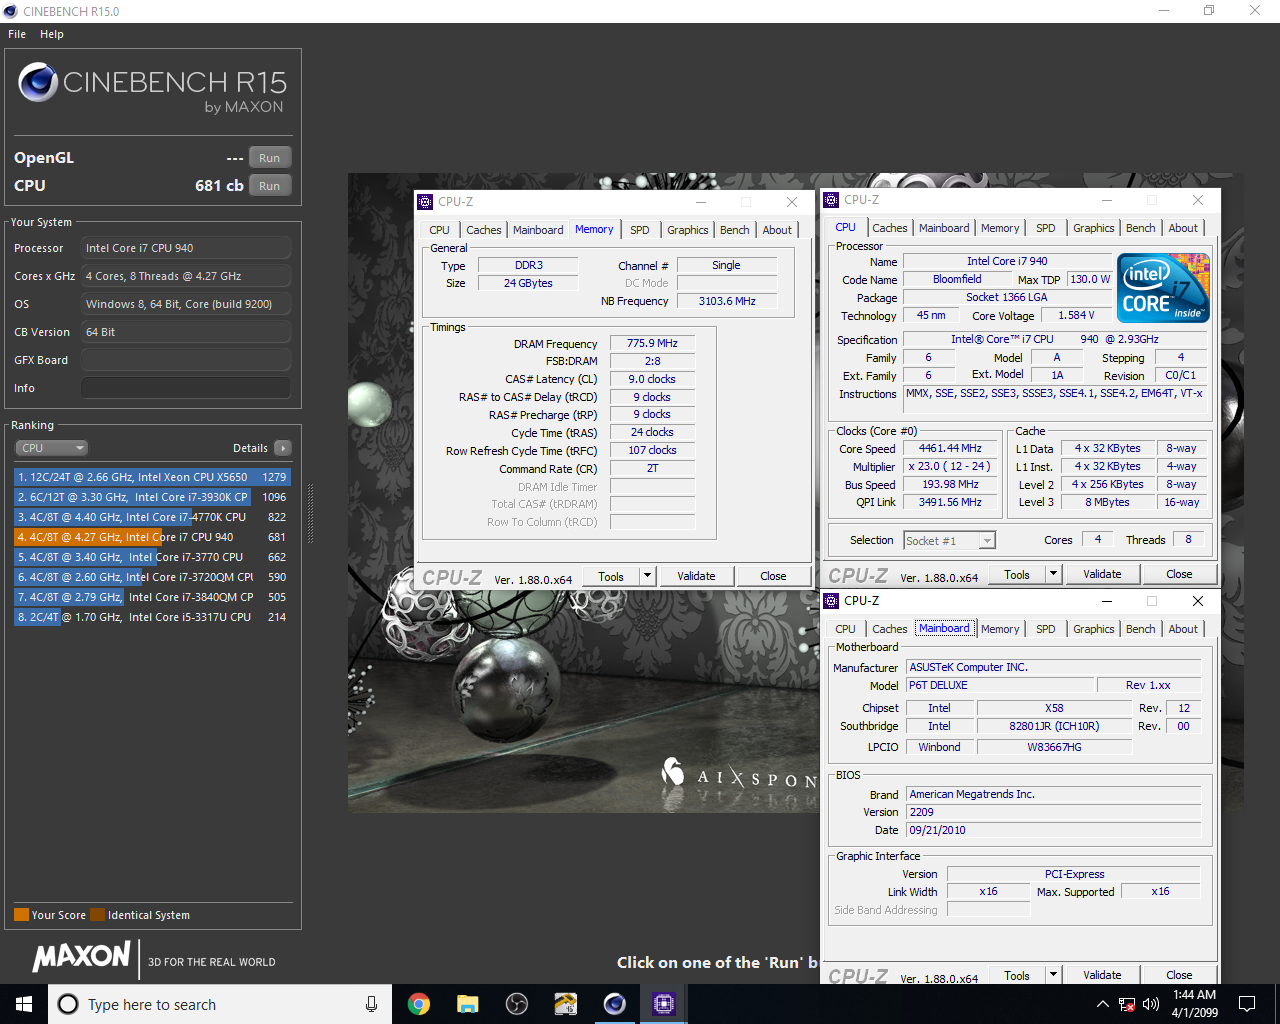This screenshot has height=1024, width=1280.
Task: Click the Identical System brown legend swatch
Action: [97, 914]
